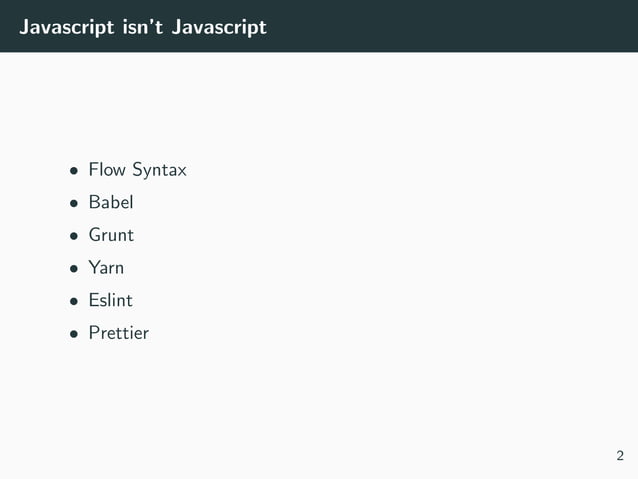Click the "Yarn" list item text
Image resolution: width=638 pixels, height=479 pixels.
[106, 267]
